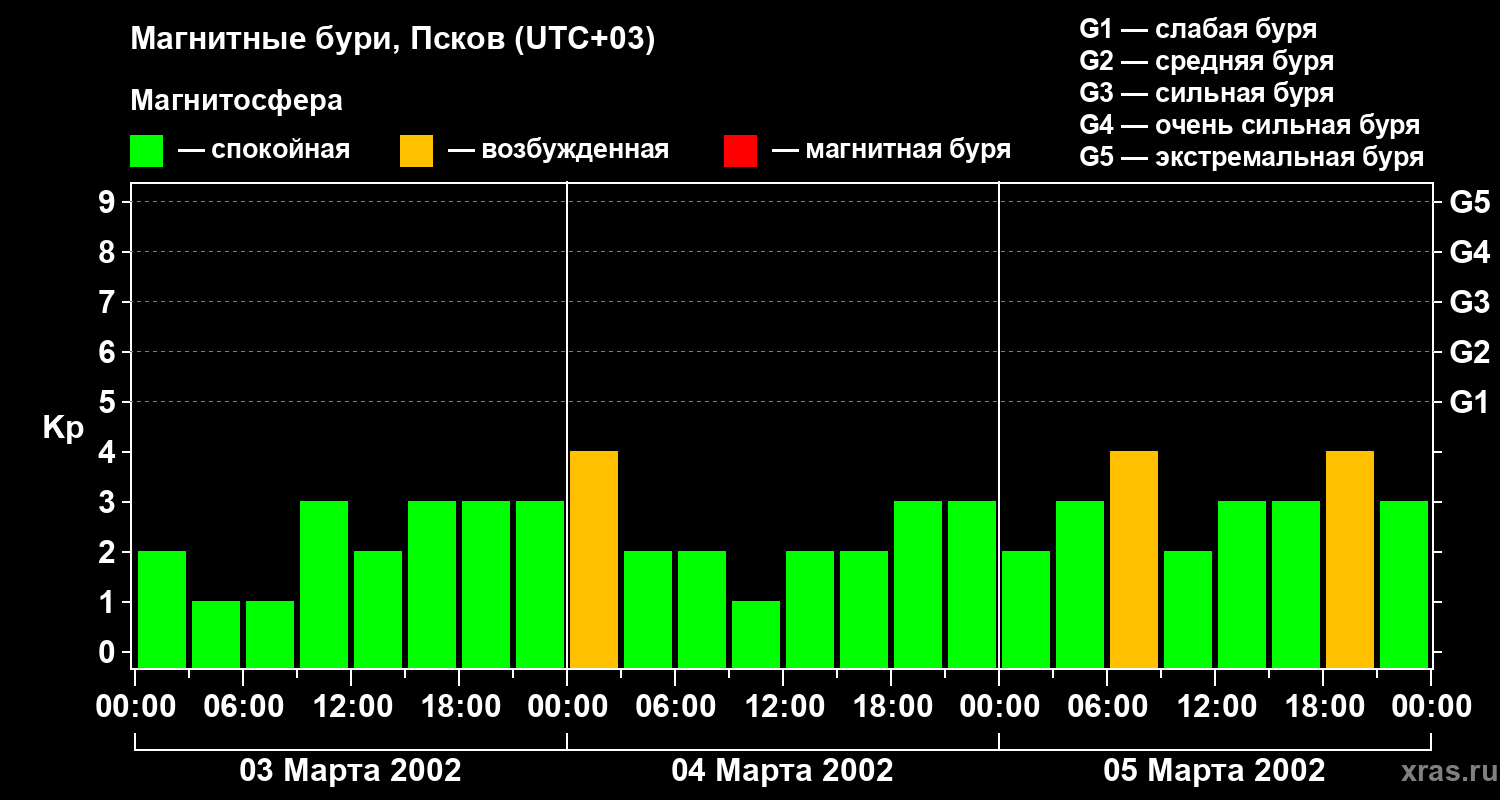Click the green 'спокойная' legend swatch
Image resolution: width=1500 pixels, height=800 pixels.
point(146,151)
